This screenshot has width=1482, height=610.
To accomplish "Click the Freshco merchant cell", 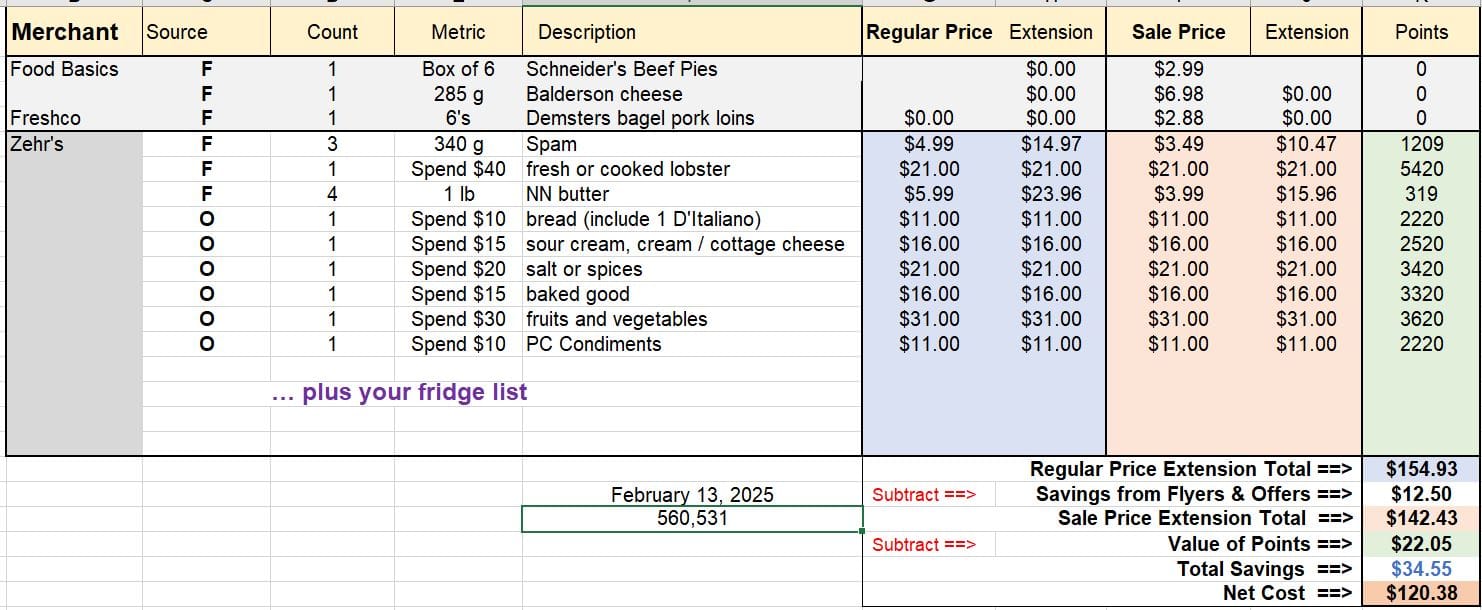I will (74, 118).
